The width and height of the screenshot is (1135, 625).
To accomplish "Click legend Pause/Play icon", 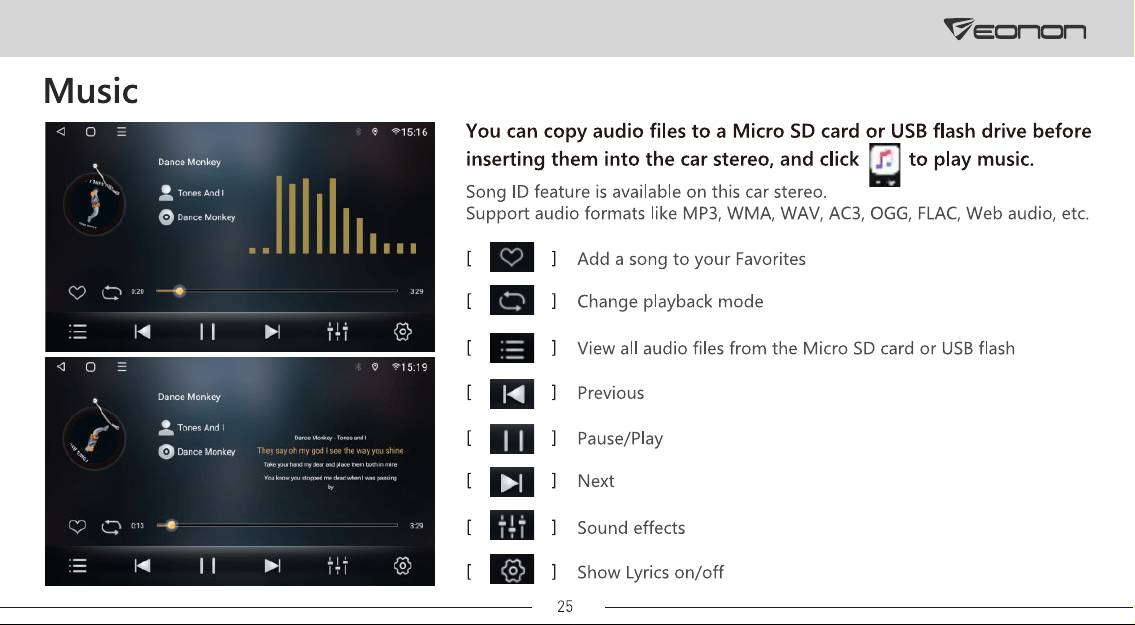I will (x=512, y=439).
